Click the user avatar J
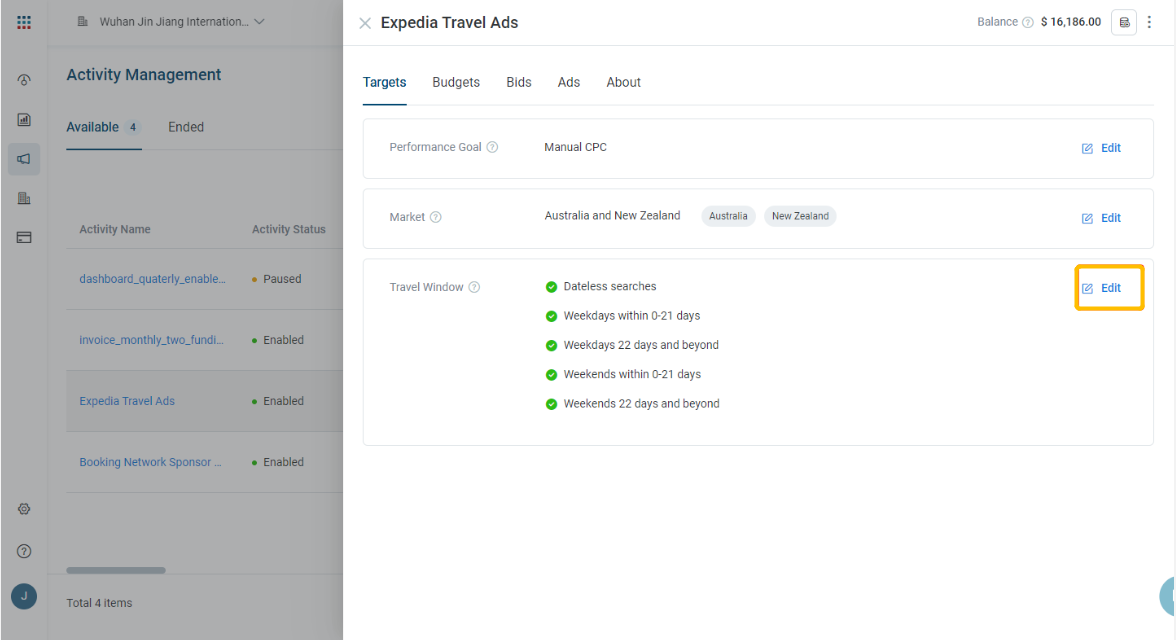Viewport: 1176px width, 640px height. pos(24,596)
